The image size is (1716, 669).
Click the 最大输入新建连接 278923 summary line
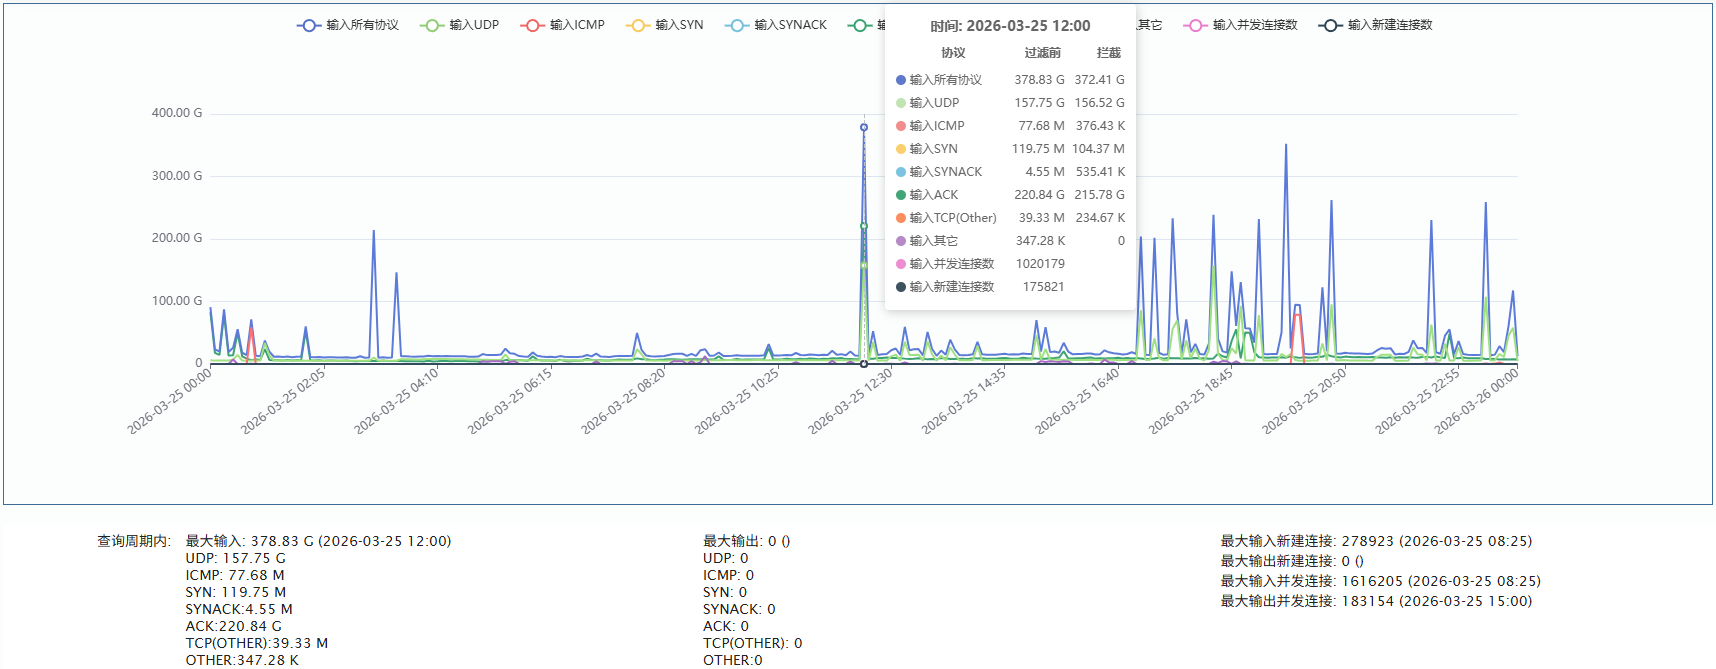tap(1375, 541)
